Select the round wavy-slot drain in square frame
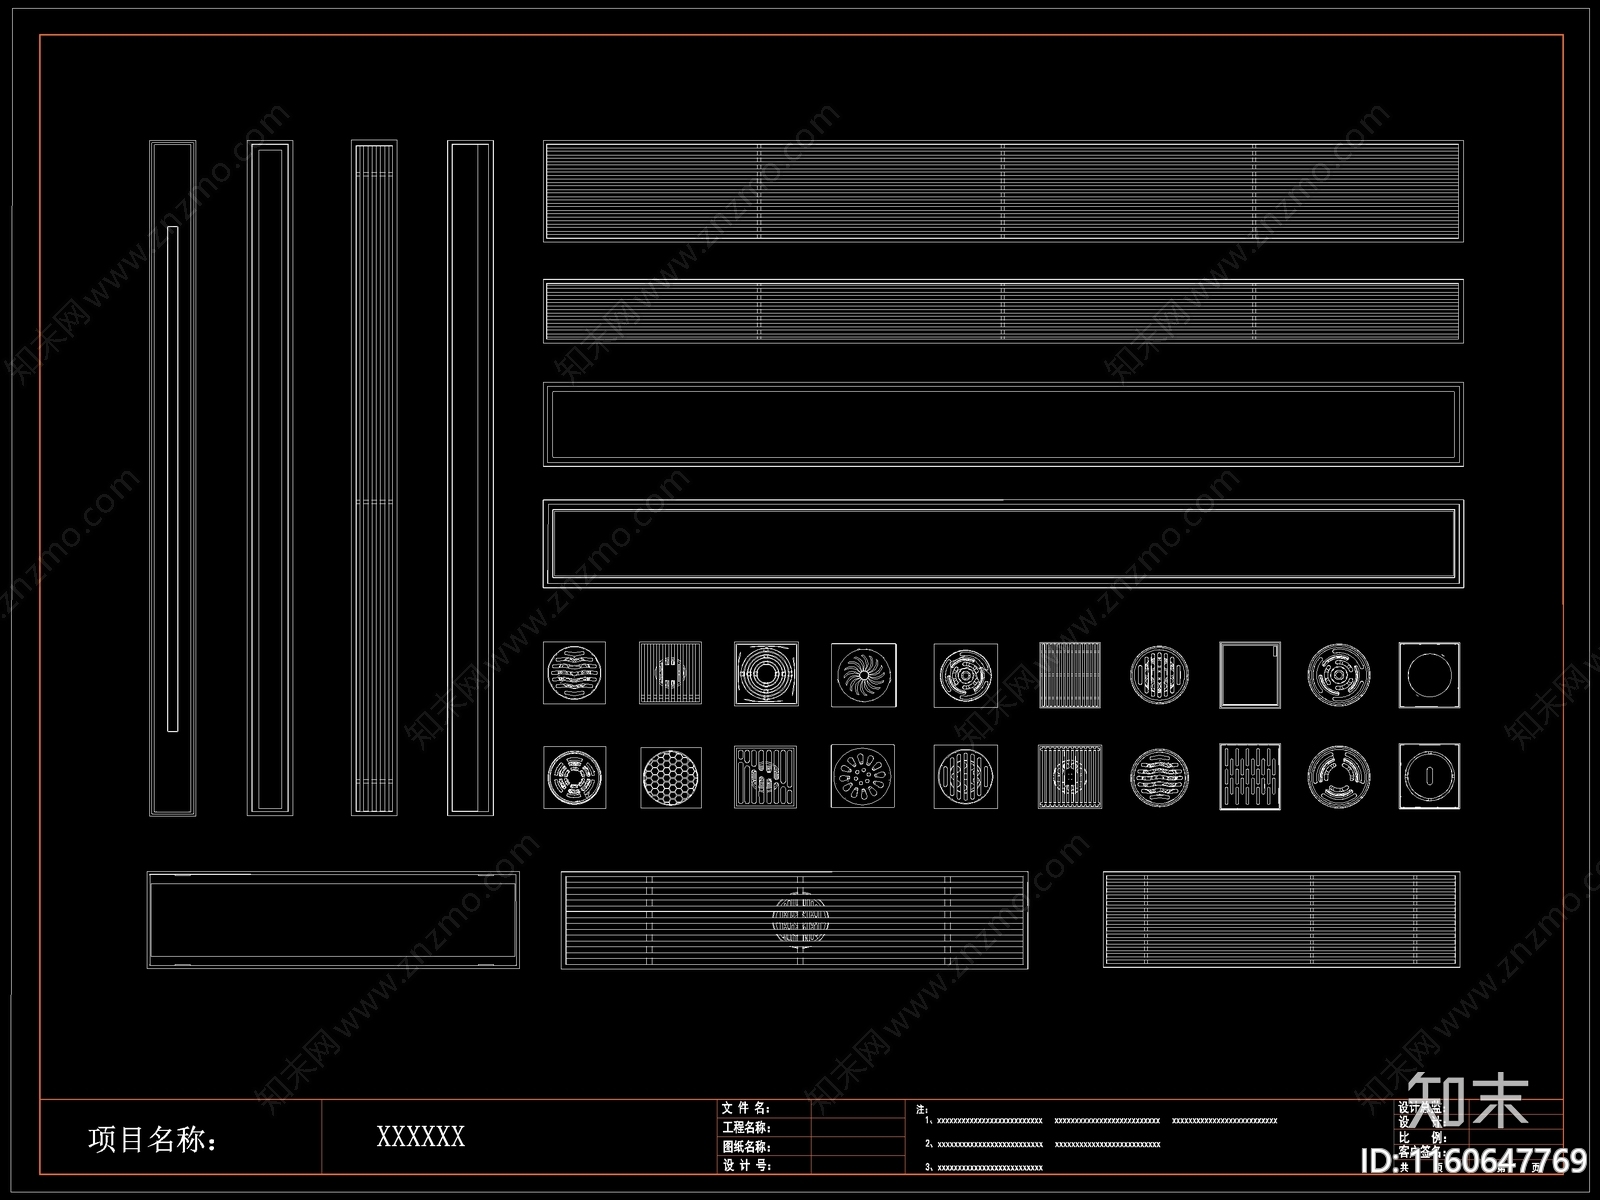 (575, 674)
